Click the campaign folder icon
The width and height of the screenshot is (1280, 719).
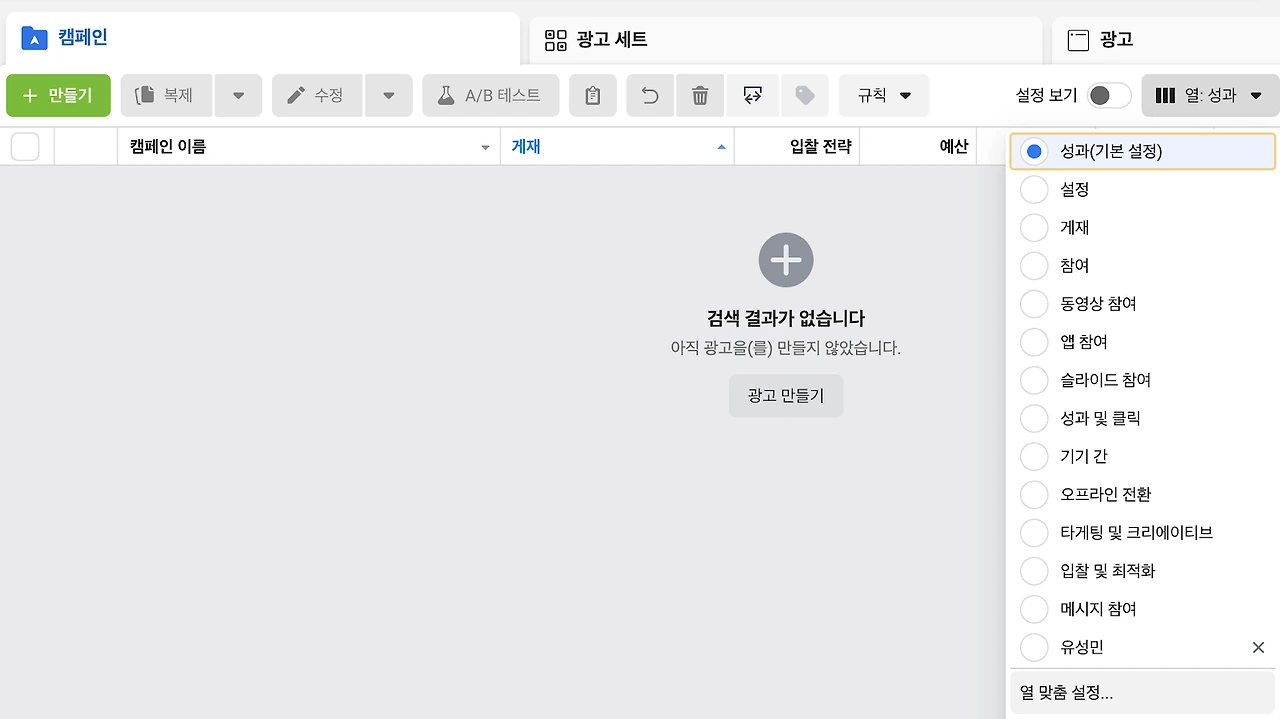pos(35,38)
